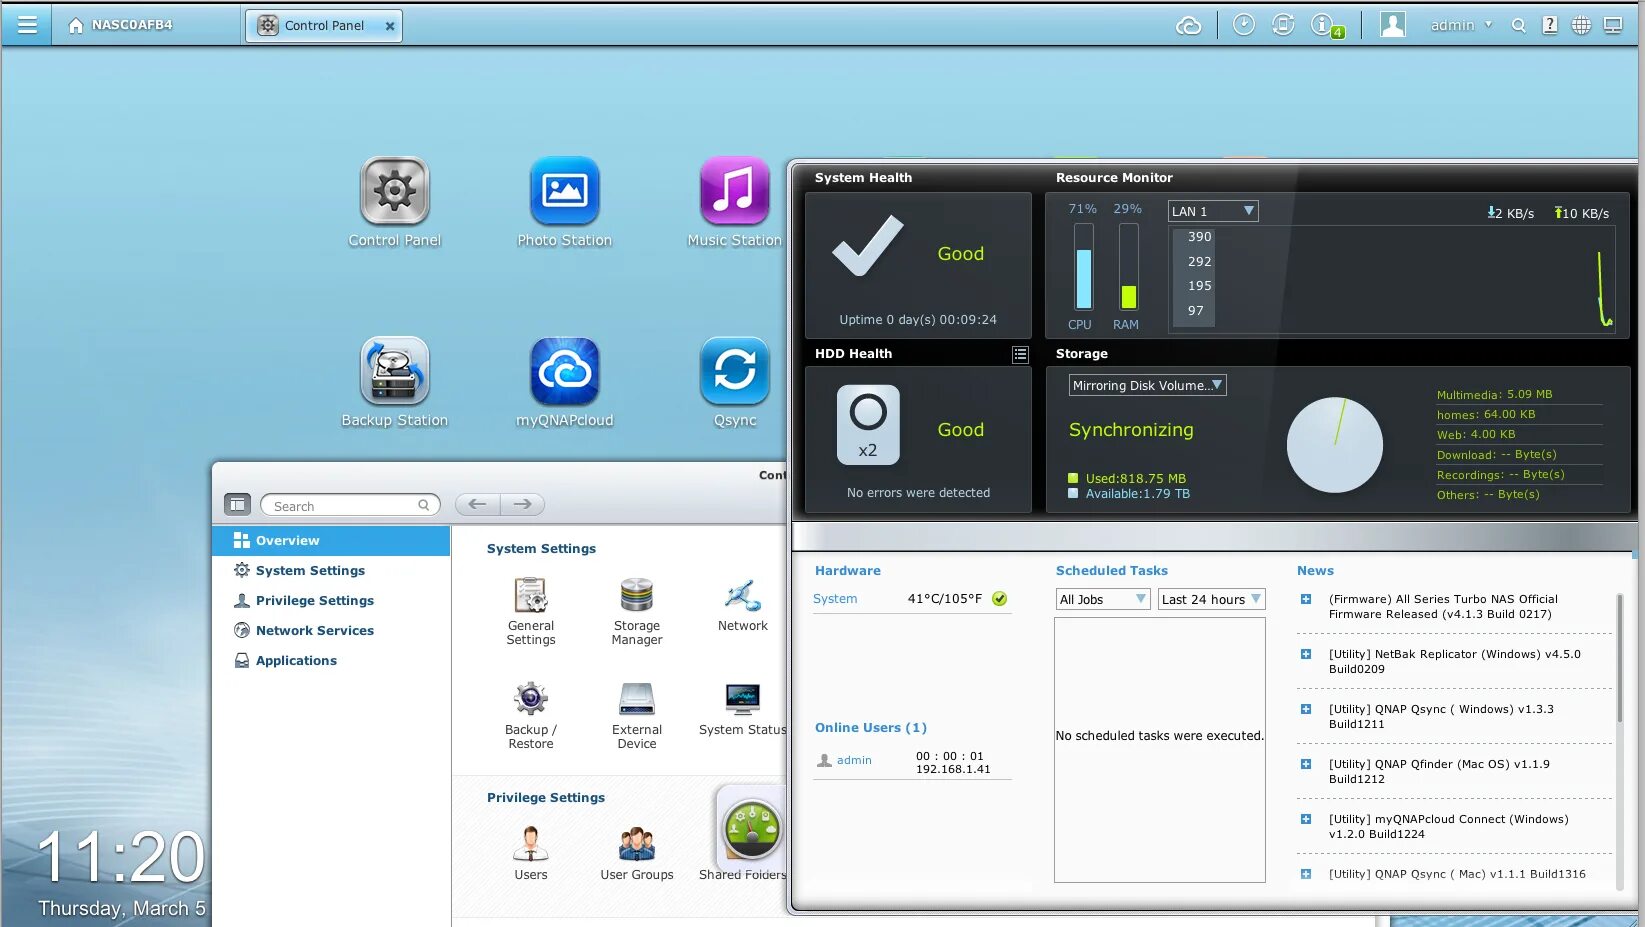Screen dimensions: 1645x927
Task: Expand the QNAP Qfinder Mac OS news item
Action: 1306,764
